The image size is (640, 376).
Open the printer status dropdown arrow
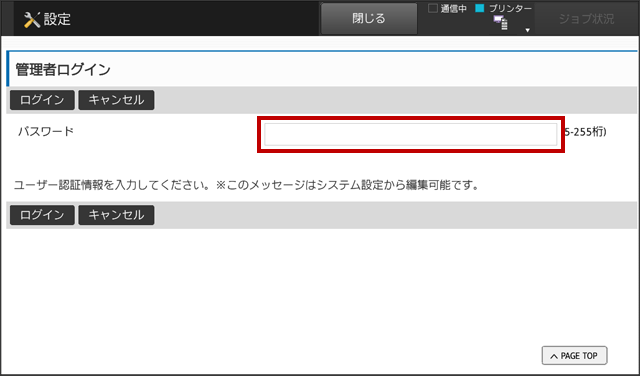[x=527, y=30]
